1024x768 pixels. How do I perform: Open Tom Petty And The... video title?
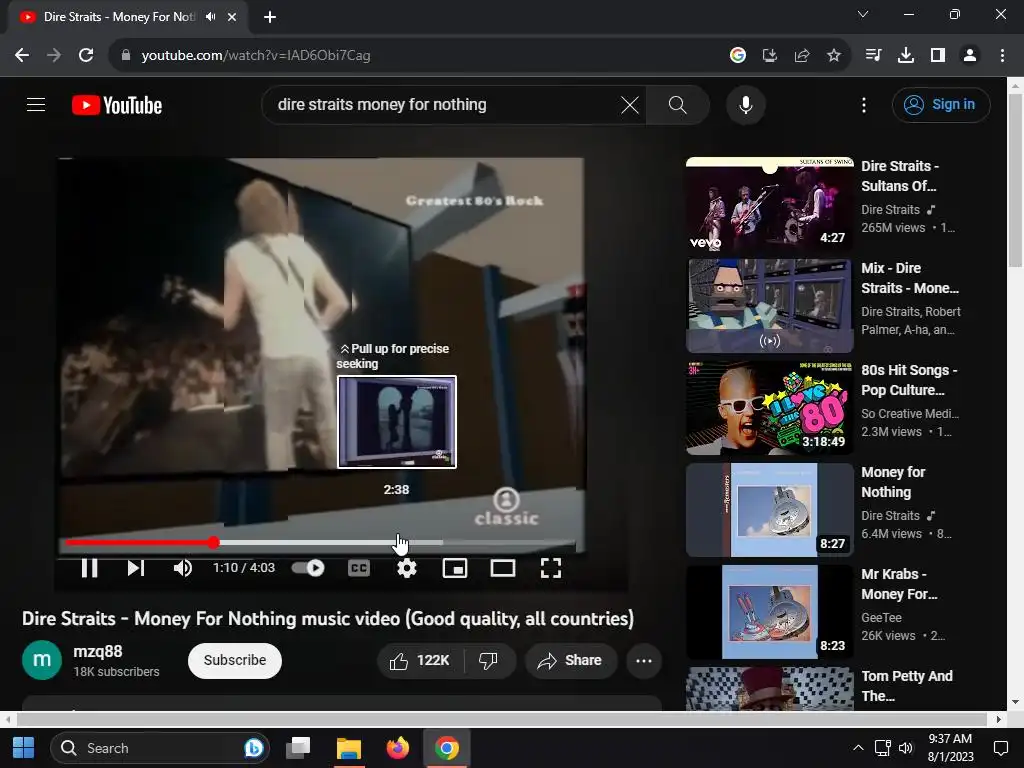(x=906, y=686)
